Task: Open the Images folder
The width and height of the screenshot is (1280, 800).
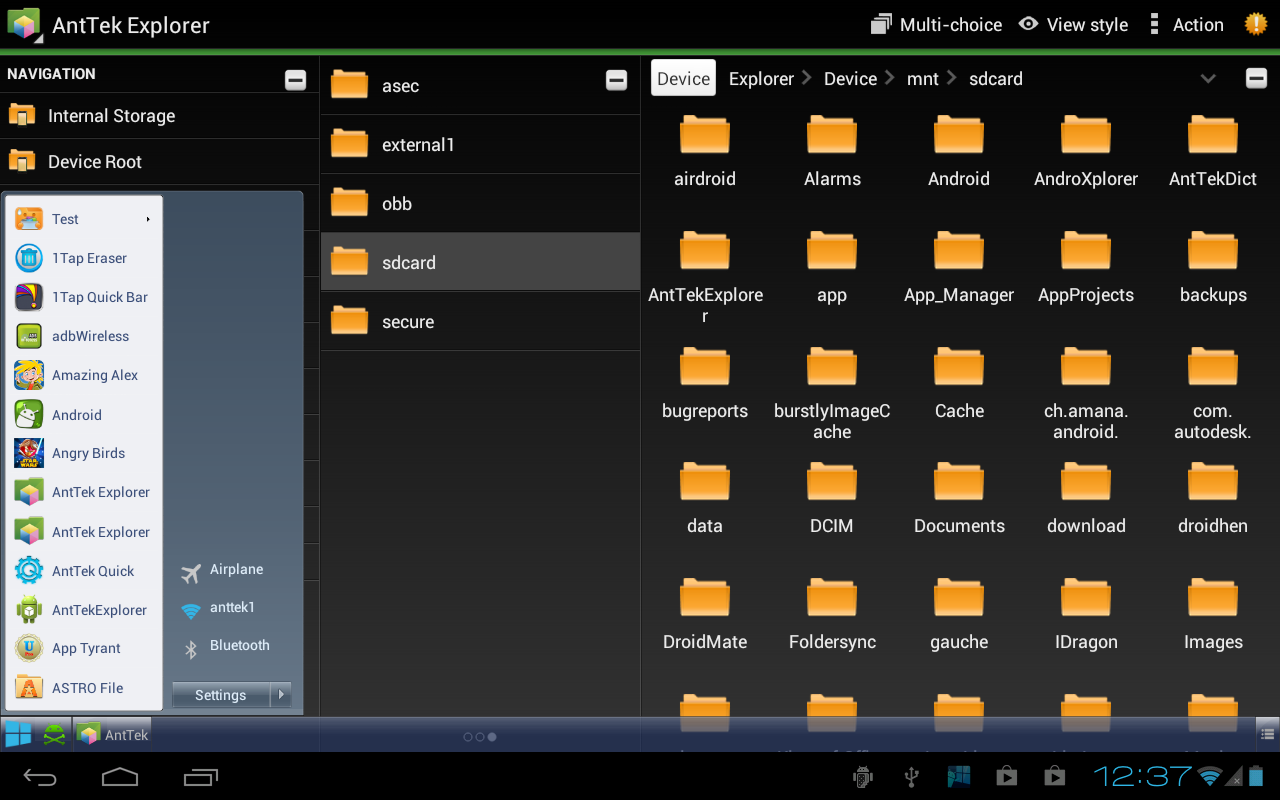Action: pos(1213,613)
